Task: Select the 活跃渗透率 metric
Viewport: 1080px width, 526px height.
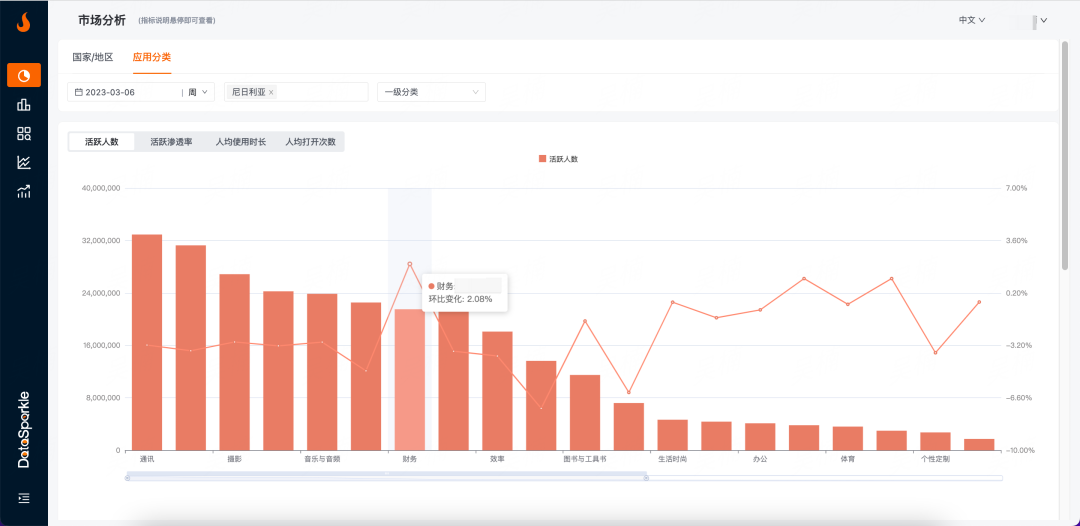Action: point(171,142)
